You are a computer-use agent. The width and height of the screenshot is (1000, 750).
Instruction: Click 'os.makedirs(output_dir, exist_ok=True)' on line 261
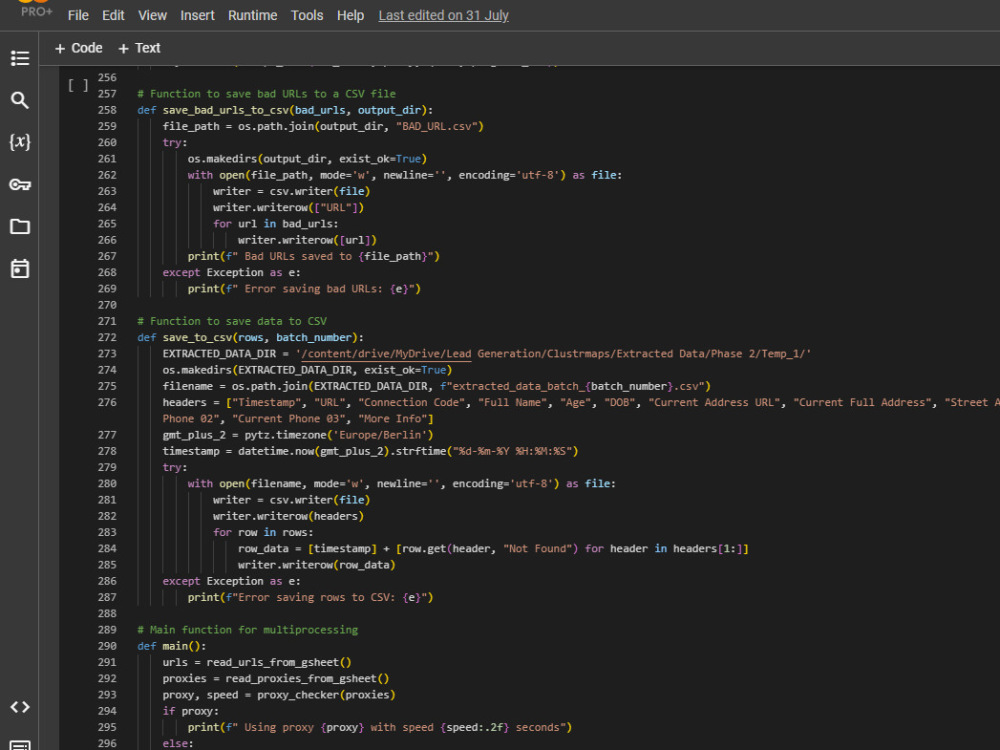pos(307,159)
